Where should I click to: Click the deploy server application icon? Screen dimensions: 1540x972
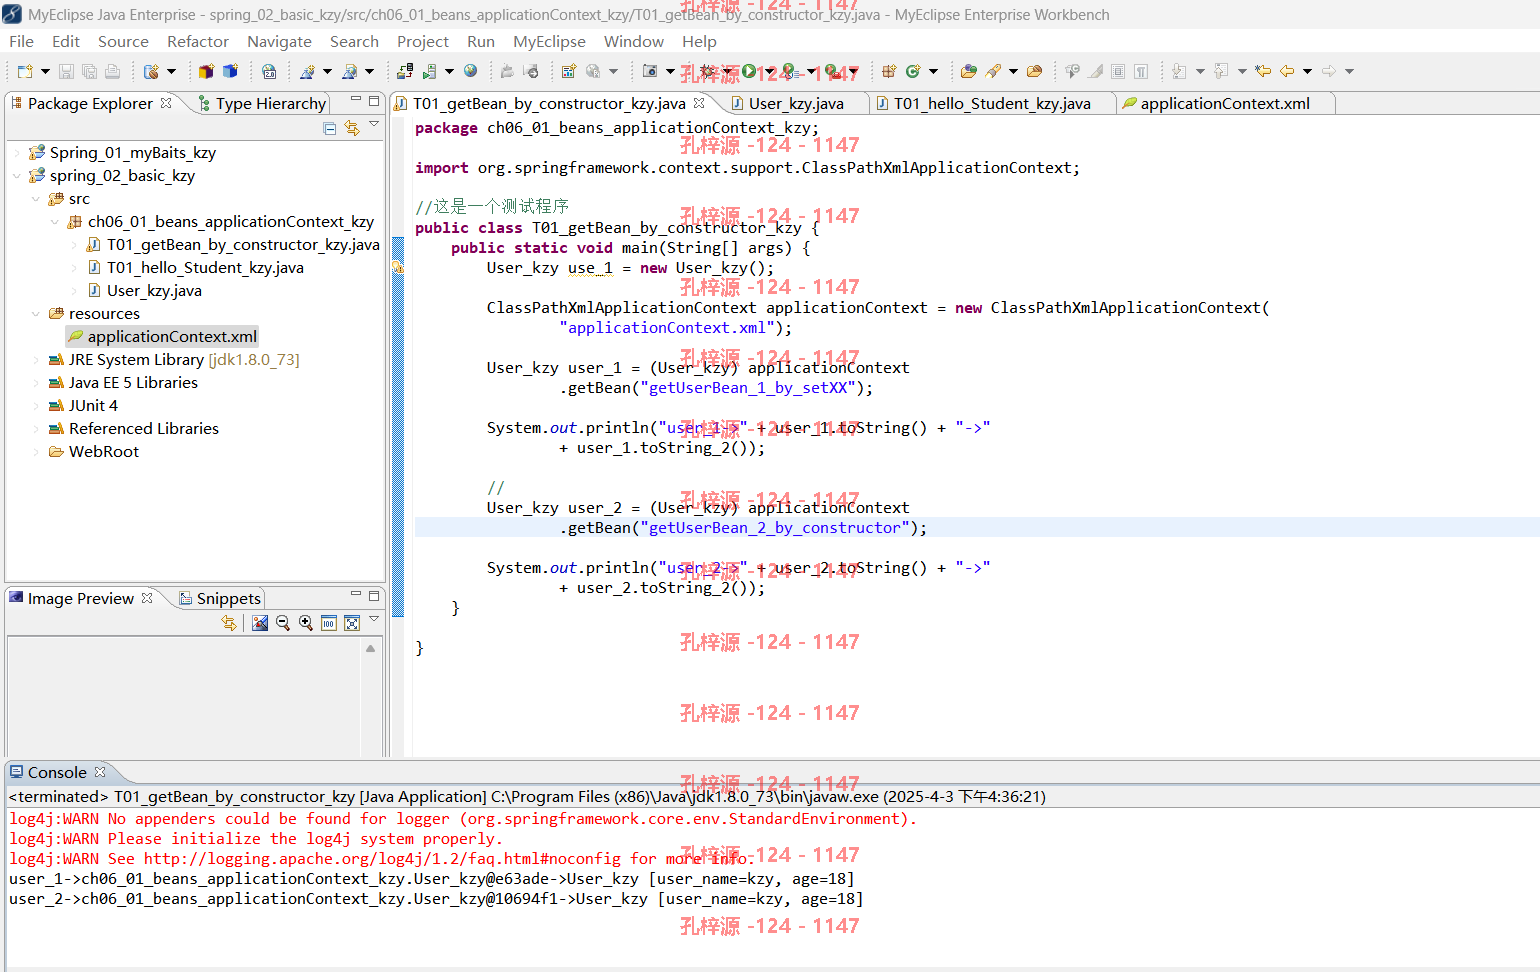coord(405,71)
